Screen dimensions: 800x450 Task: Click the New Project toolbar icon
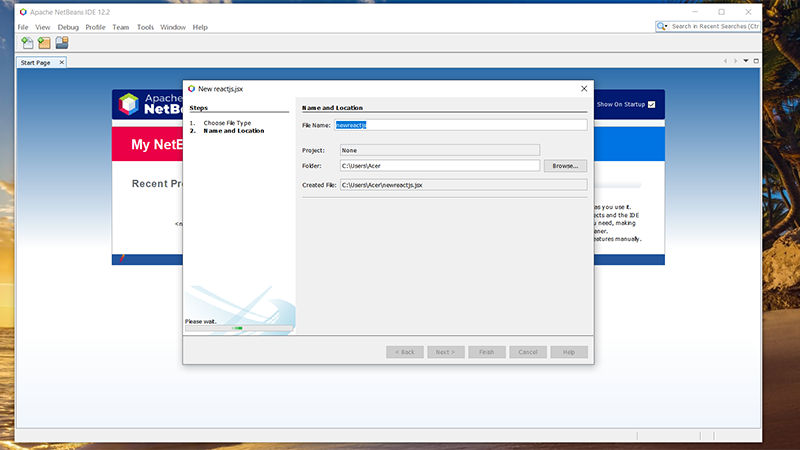[44, 42]
